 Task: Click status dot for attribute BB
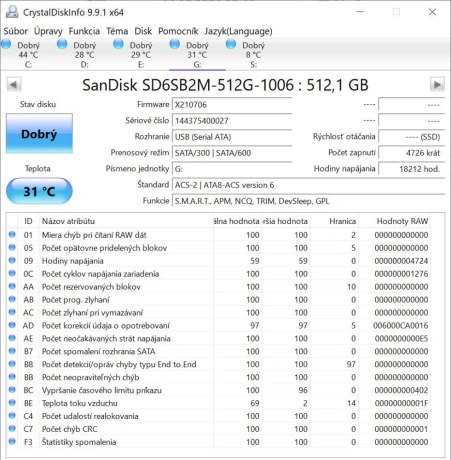[12, 377]
